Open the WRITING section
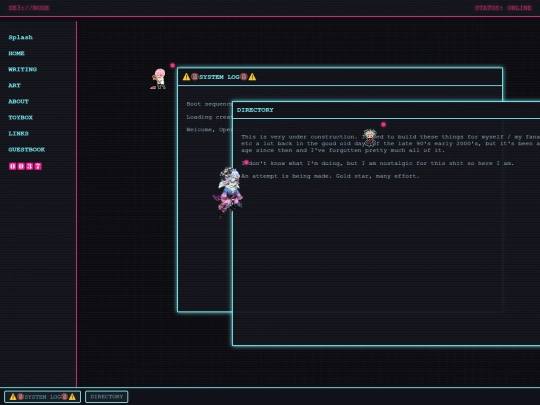The image size is (540, 405). pyautogui.click(x=23, y=69)
